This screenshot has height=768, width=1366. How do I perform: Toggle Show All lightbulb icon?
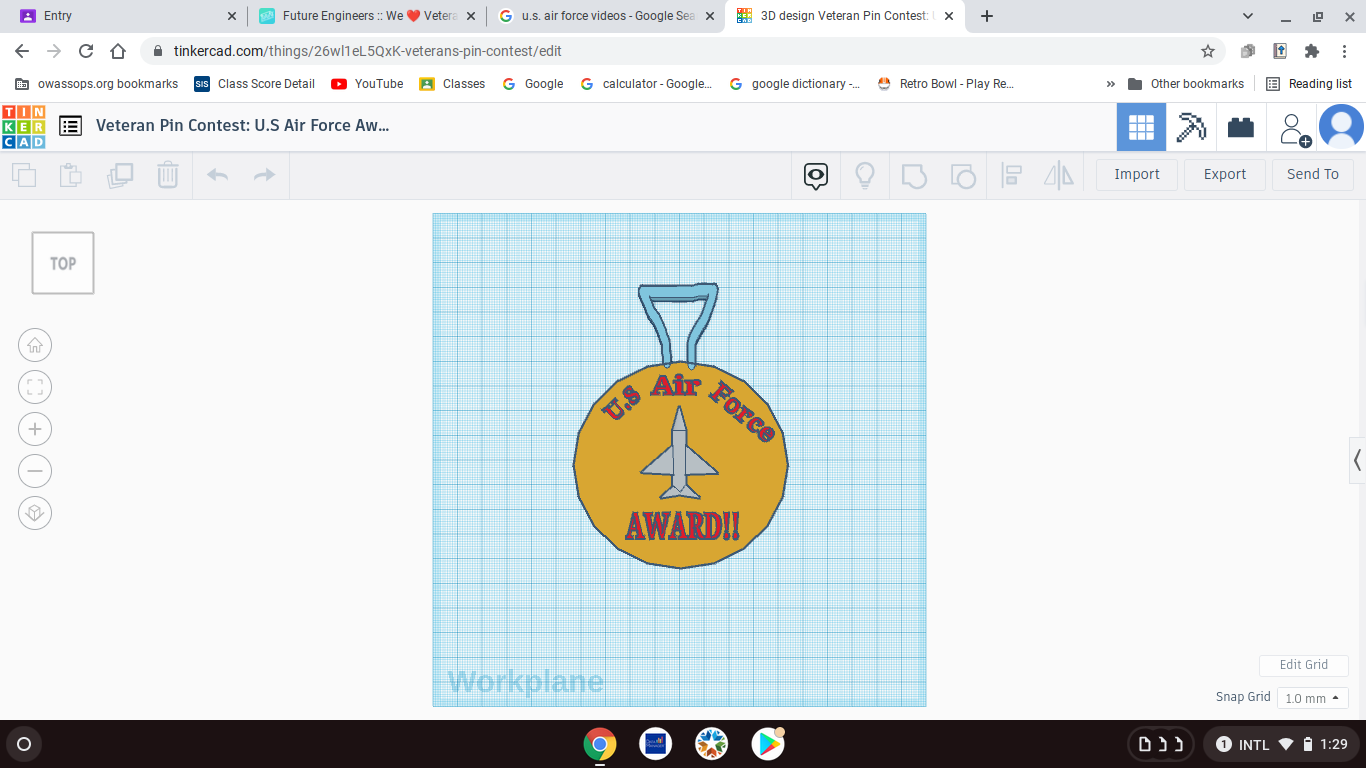(x=865, y=176)
